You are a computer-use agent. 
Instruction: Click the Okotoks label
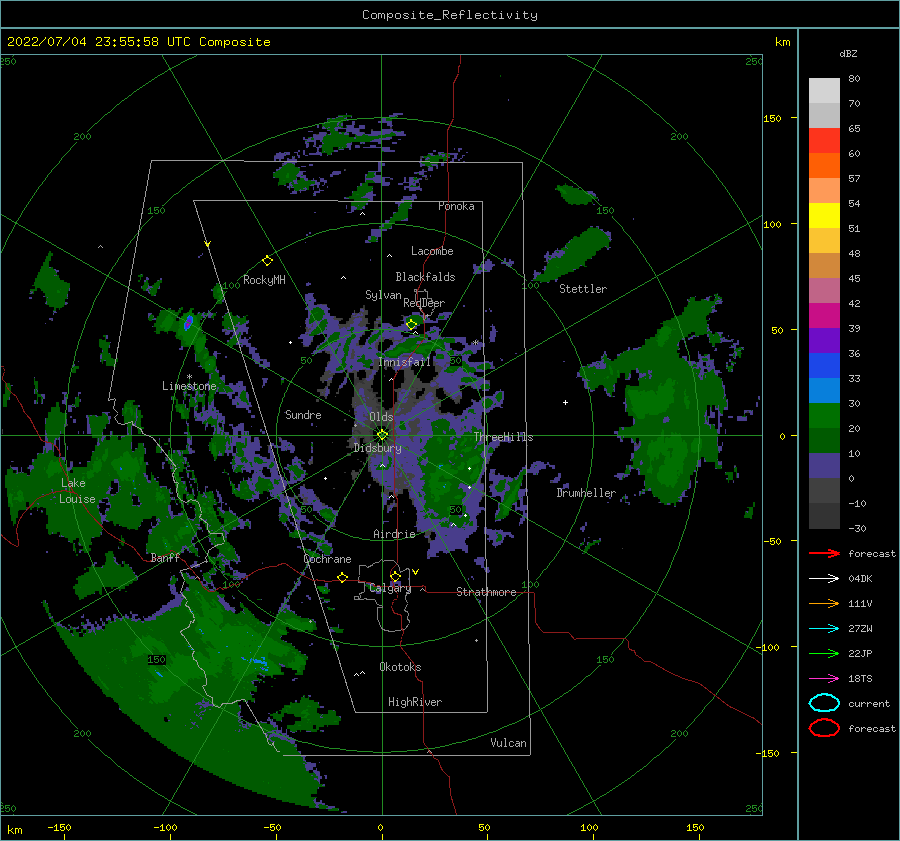click(x=400, y=667)
